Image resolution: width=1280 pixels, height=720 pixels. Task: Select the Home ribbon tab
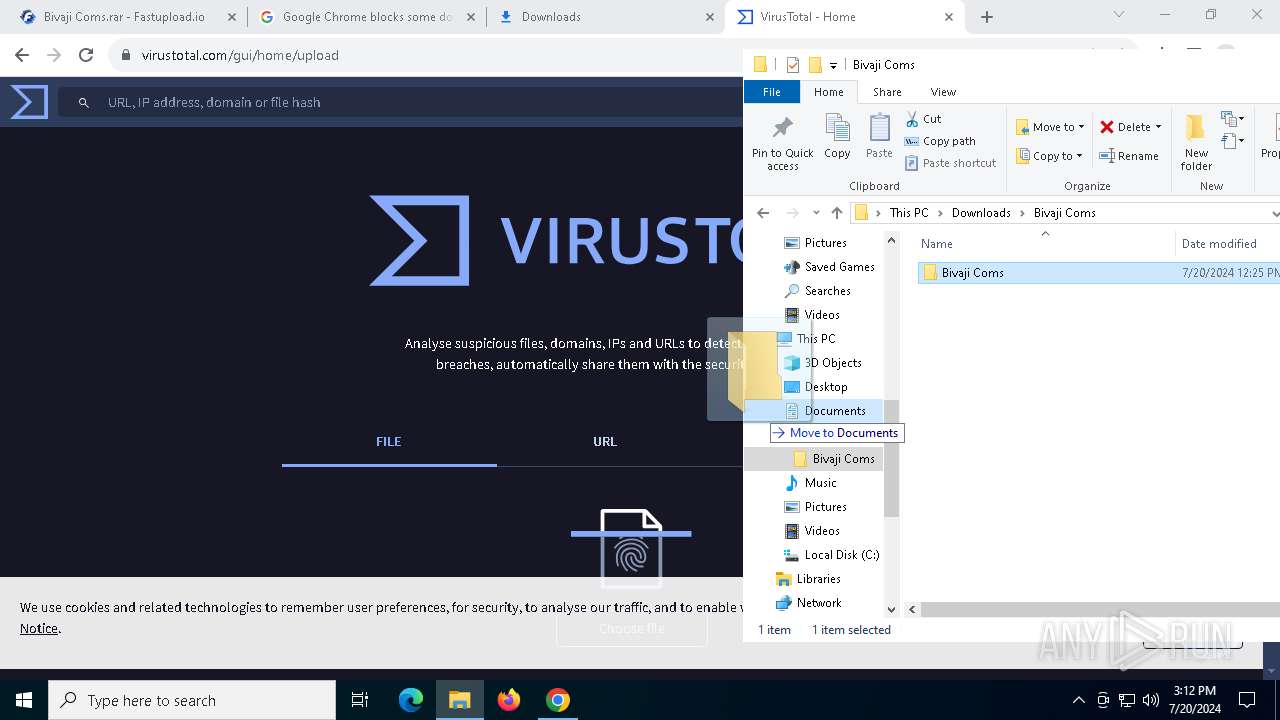(828, 92)
